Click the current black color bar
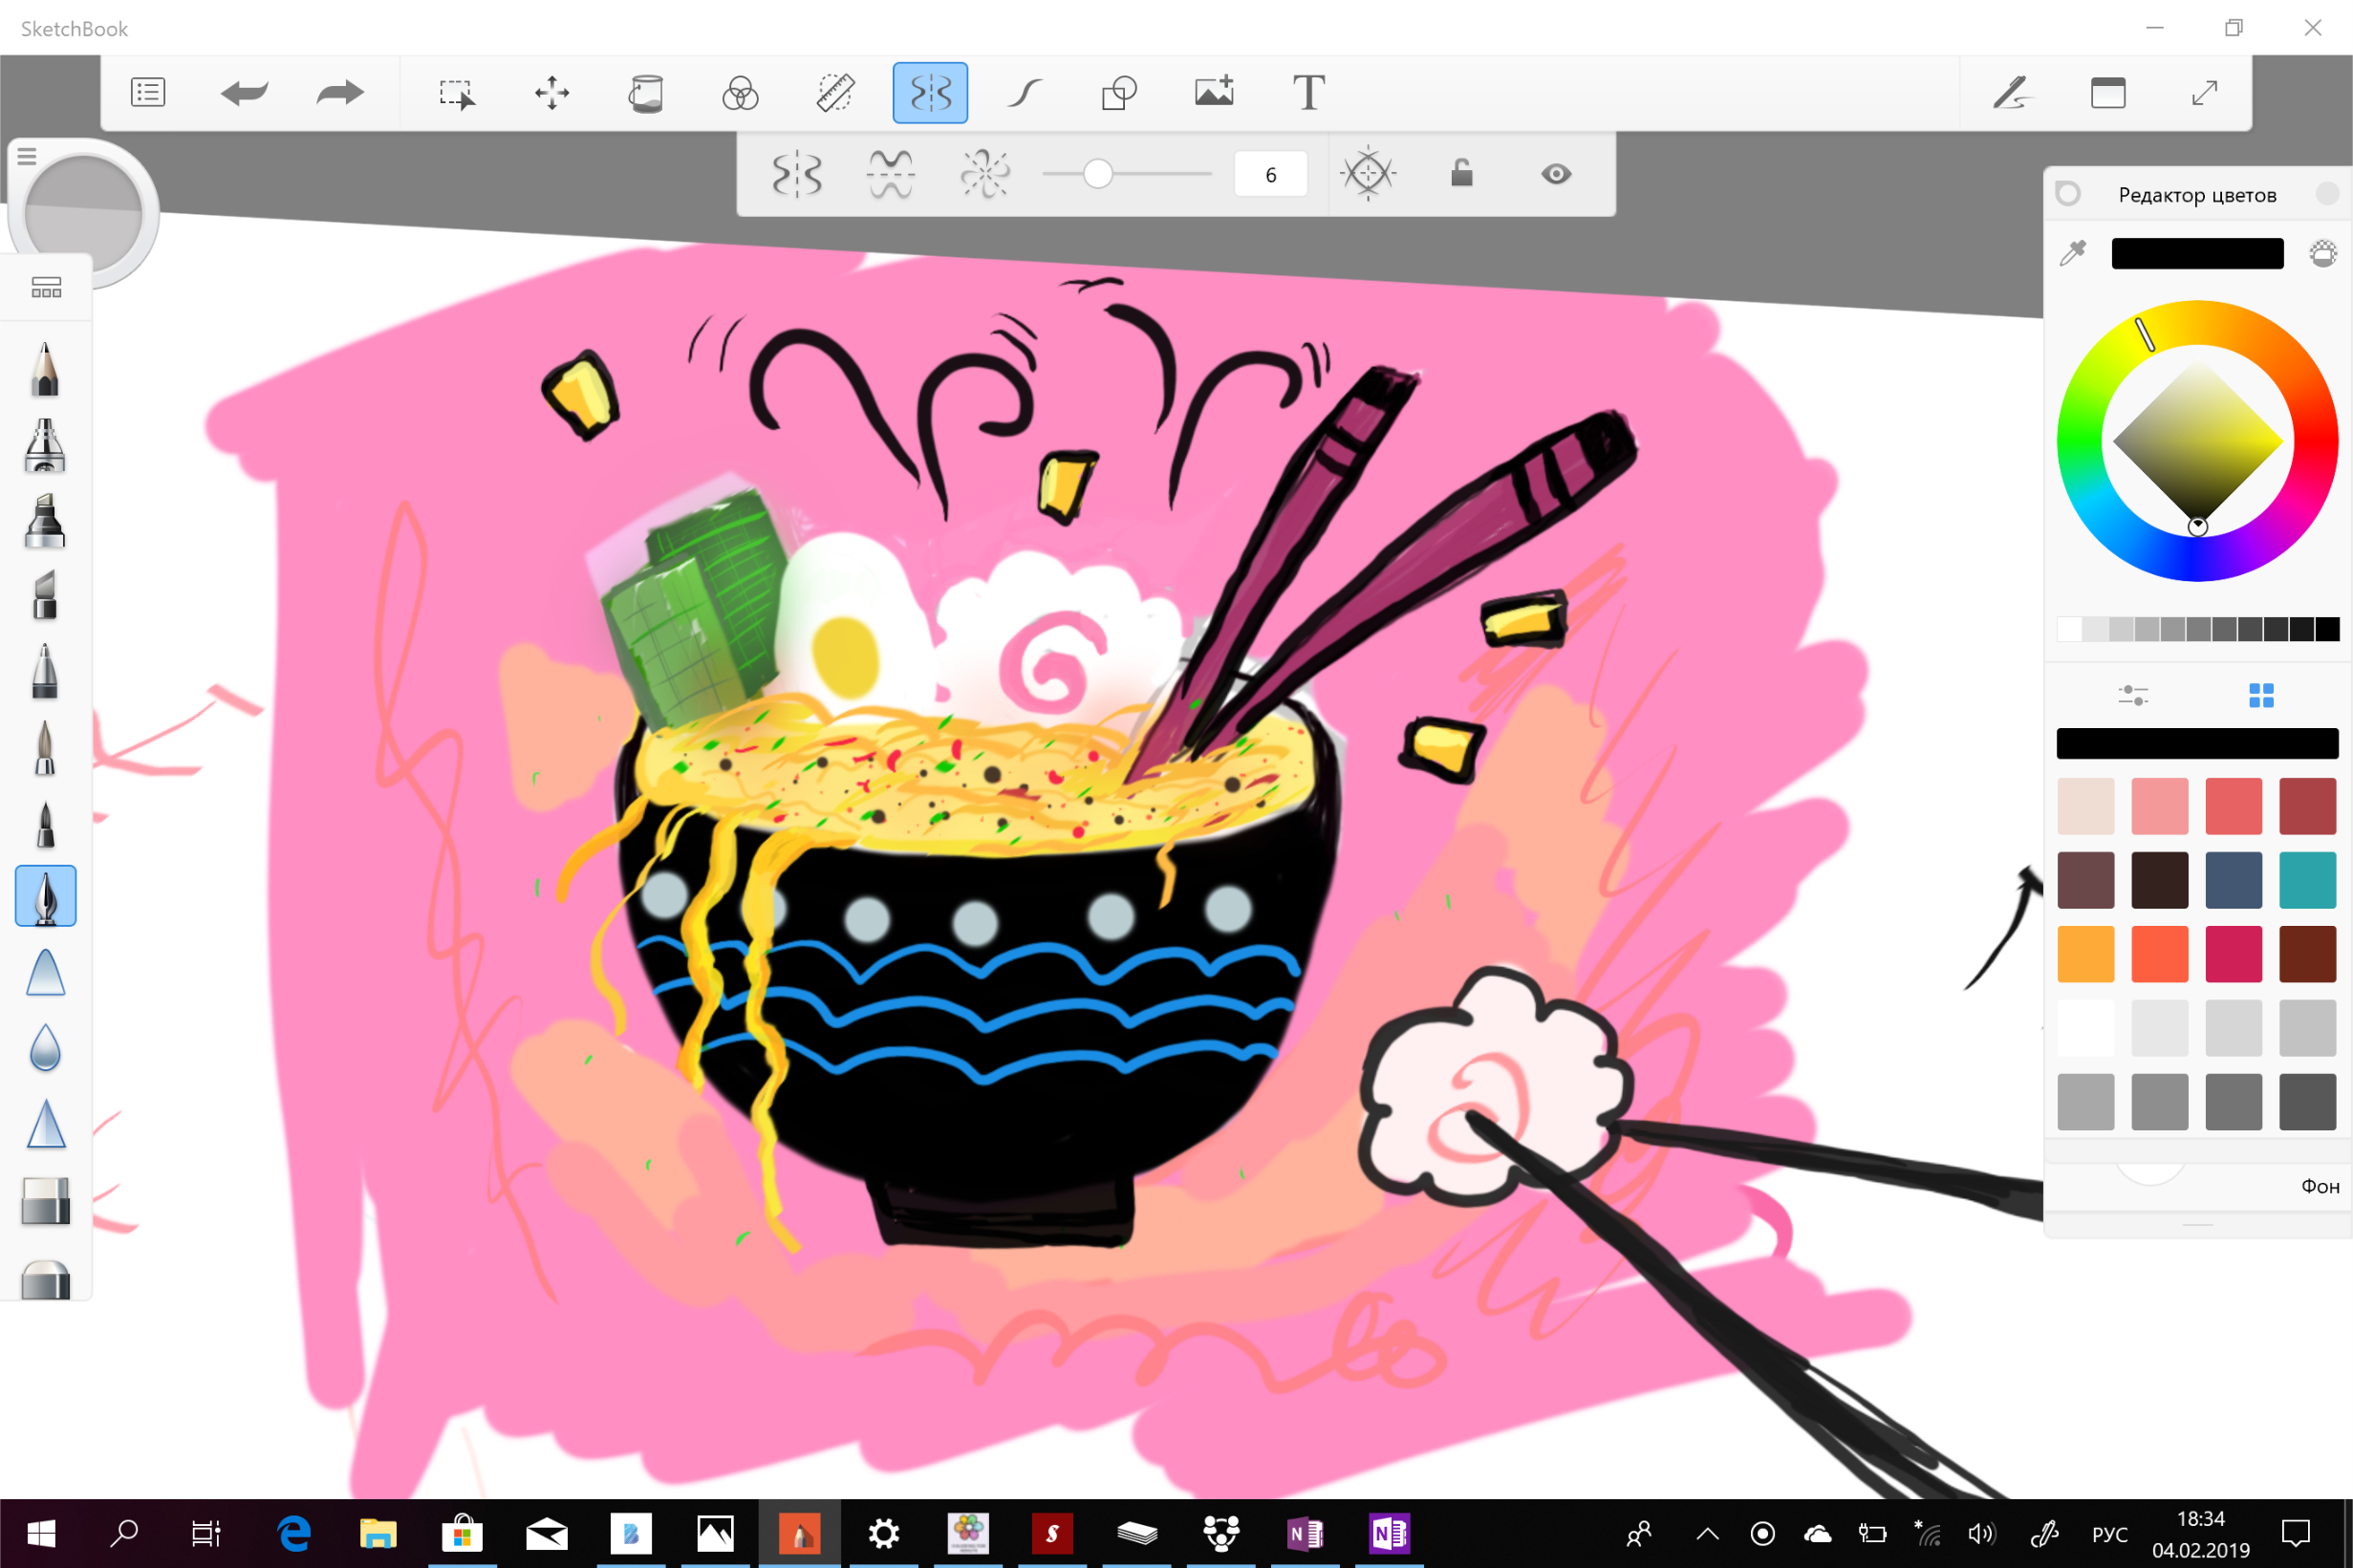The width and height of the screenshot is (2353, 1568). (x=2197, y=253)
